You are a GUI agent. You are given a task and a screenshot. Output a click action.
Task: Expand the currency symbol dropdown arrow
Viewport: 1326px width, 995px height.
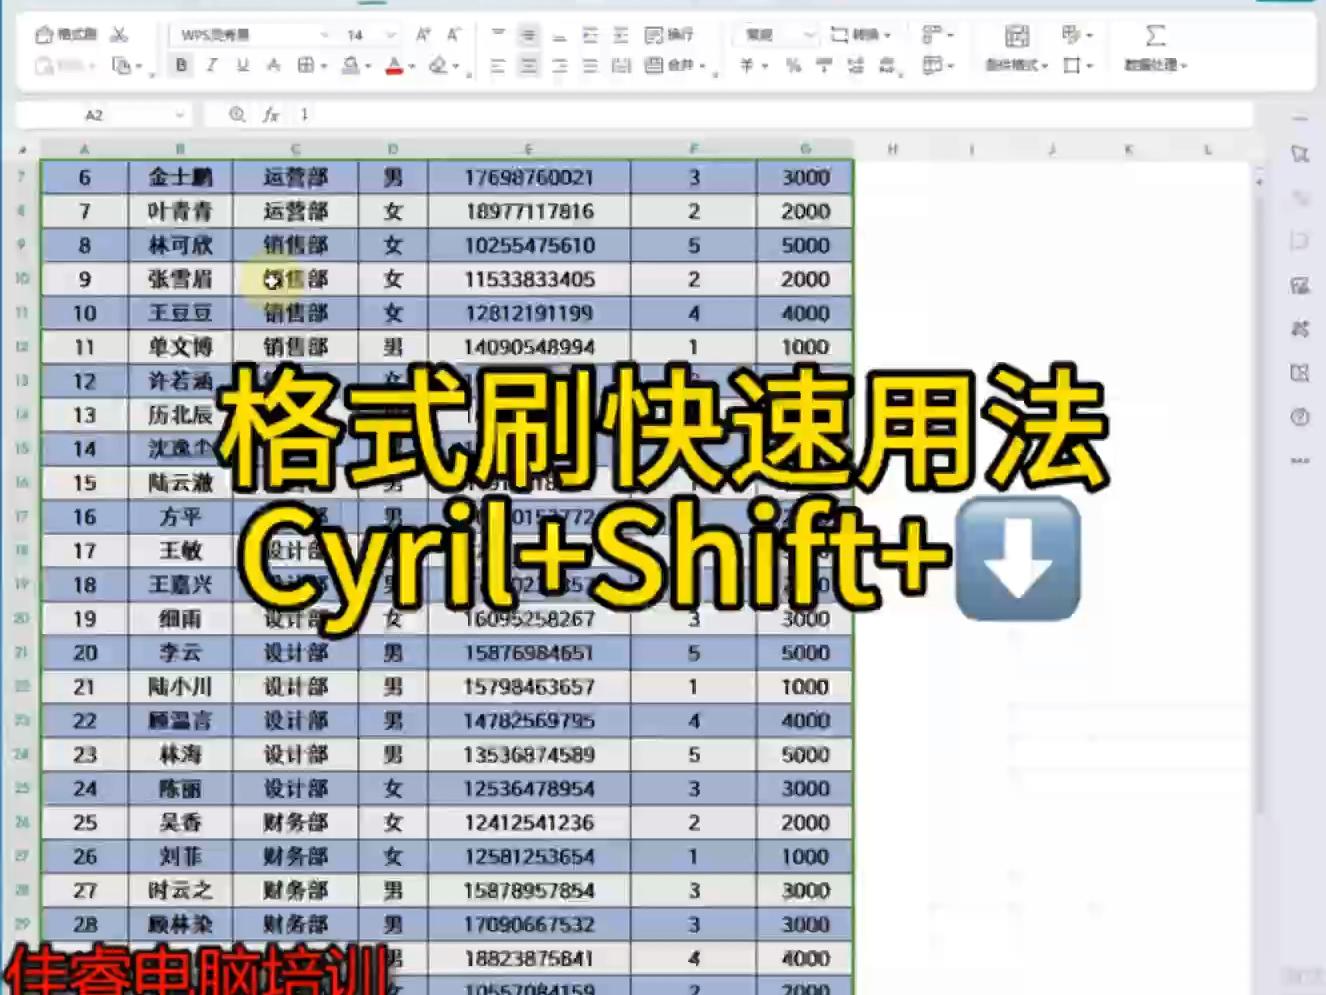coord(765,67)
